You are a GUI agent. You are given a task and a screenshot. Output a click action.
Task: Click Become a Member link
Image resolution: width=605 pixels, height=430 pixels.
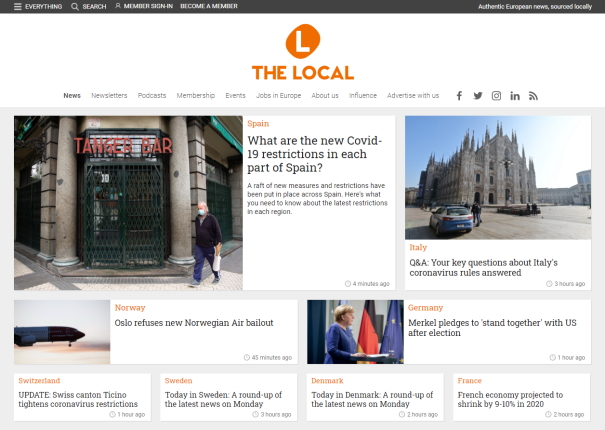click(209, 6)
